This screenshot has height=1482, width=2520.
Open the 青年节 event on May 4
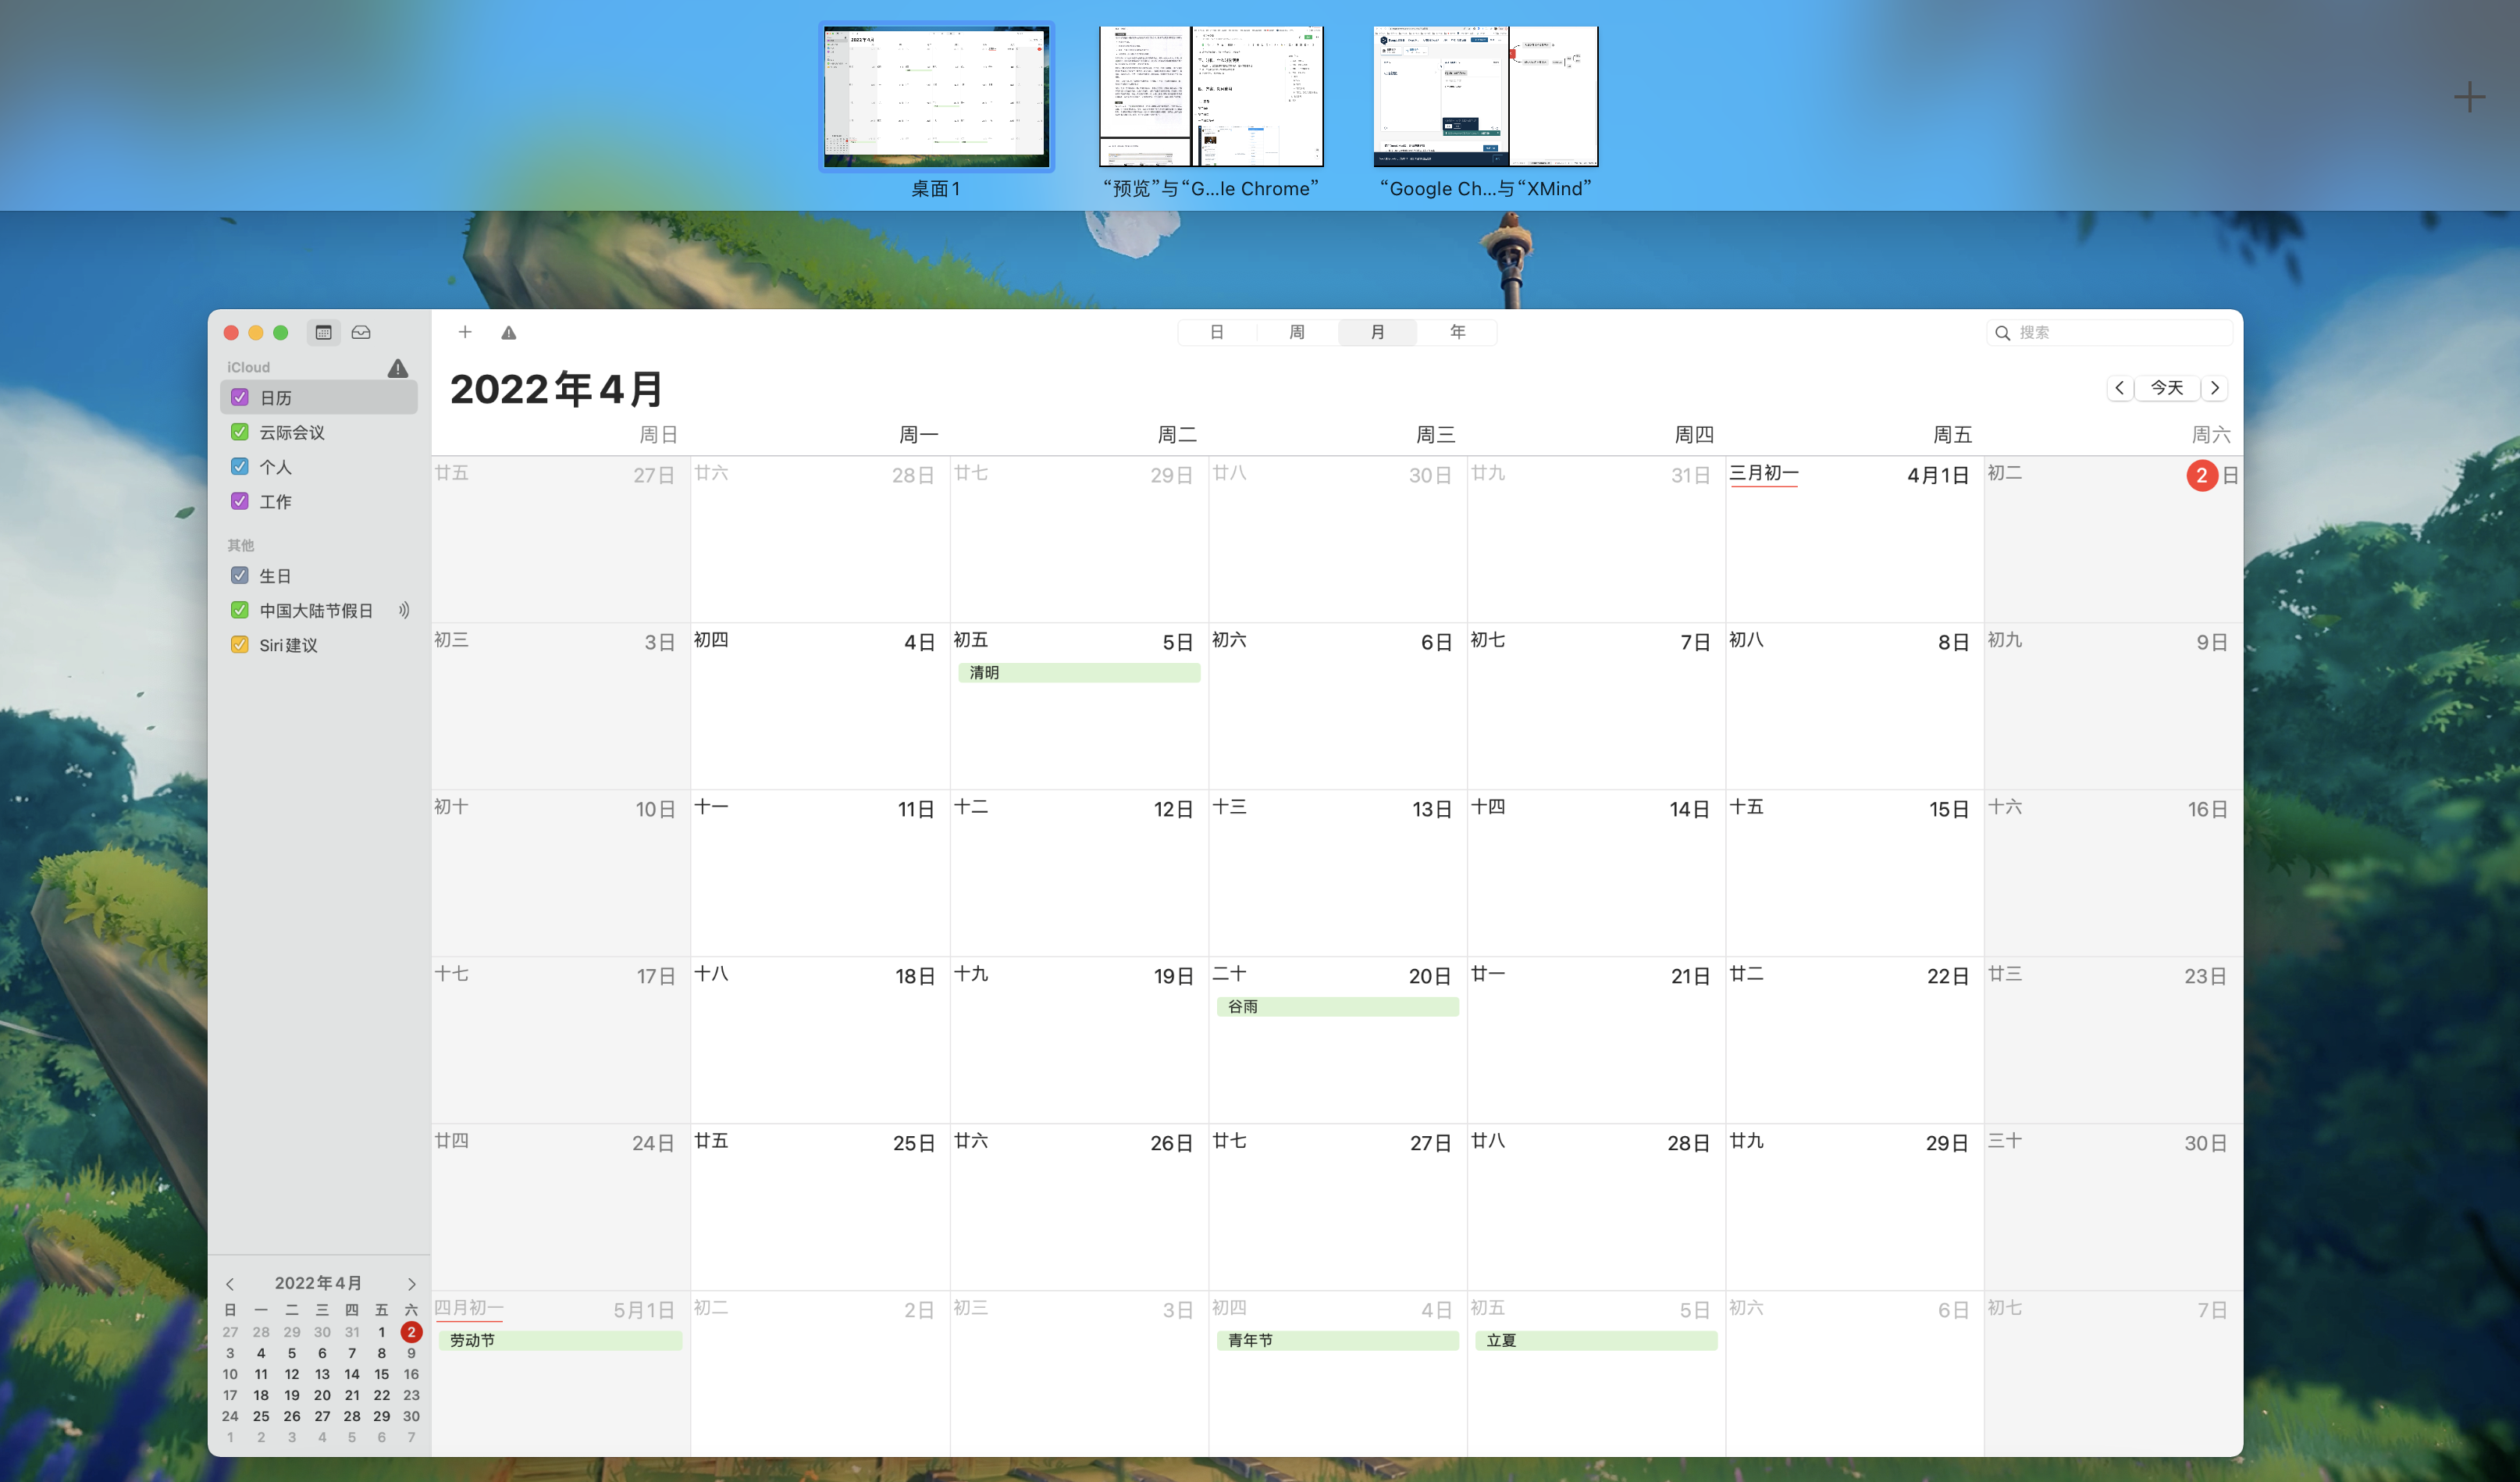[x=1338, y=1341]
